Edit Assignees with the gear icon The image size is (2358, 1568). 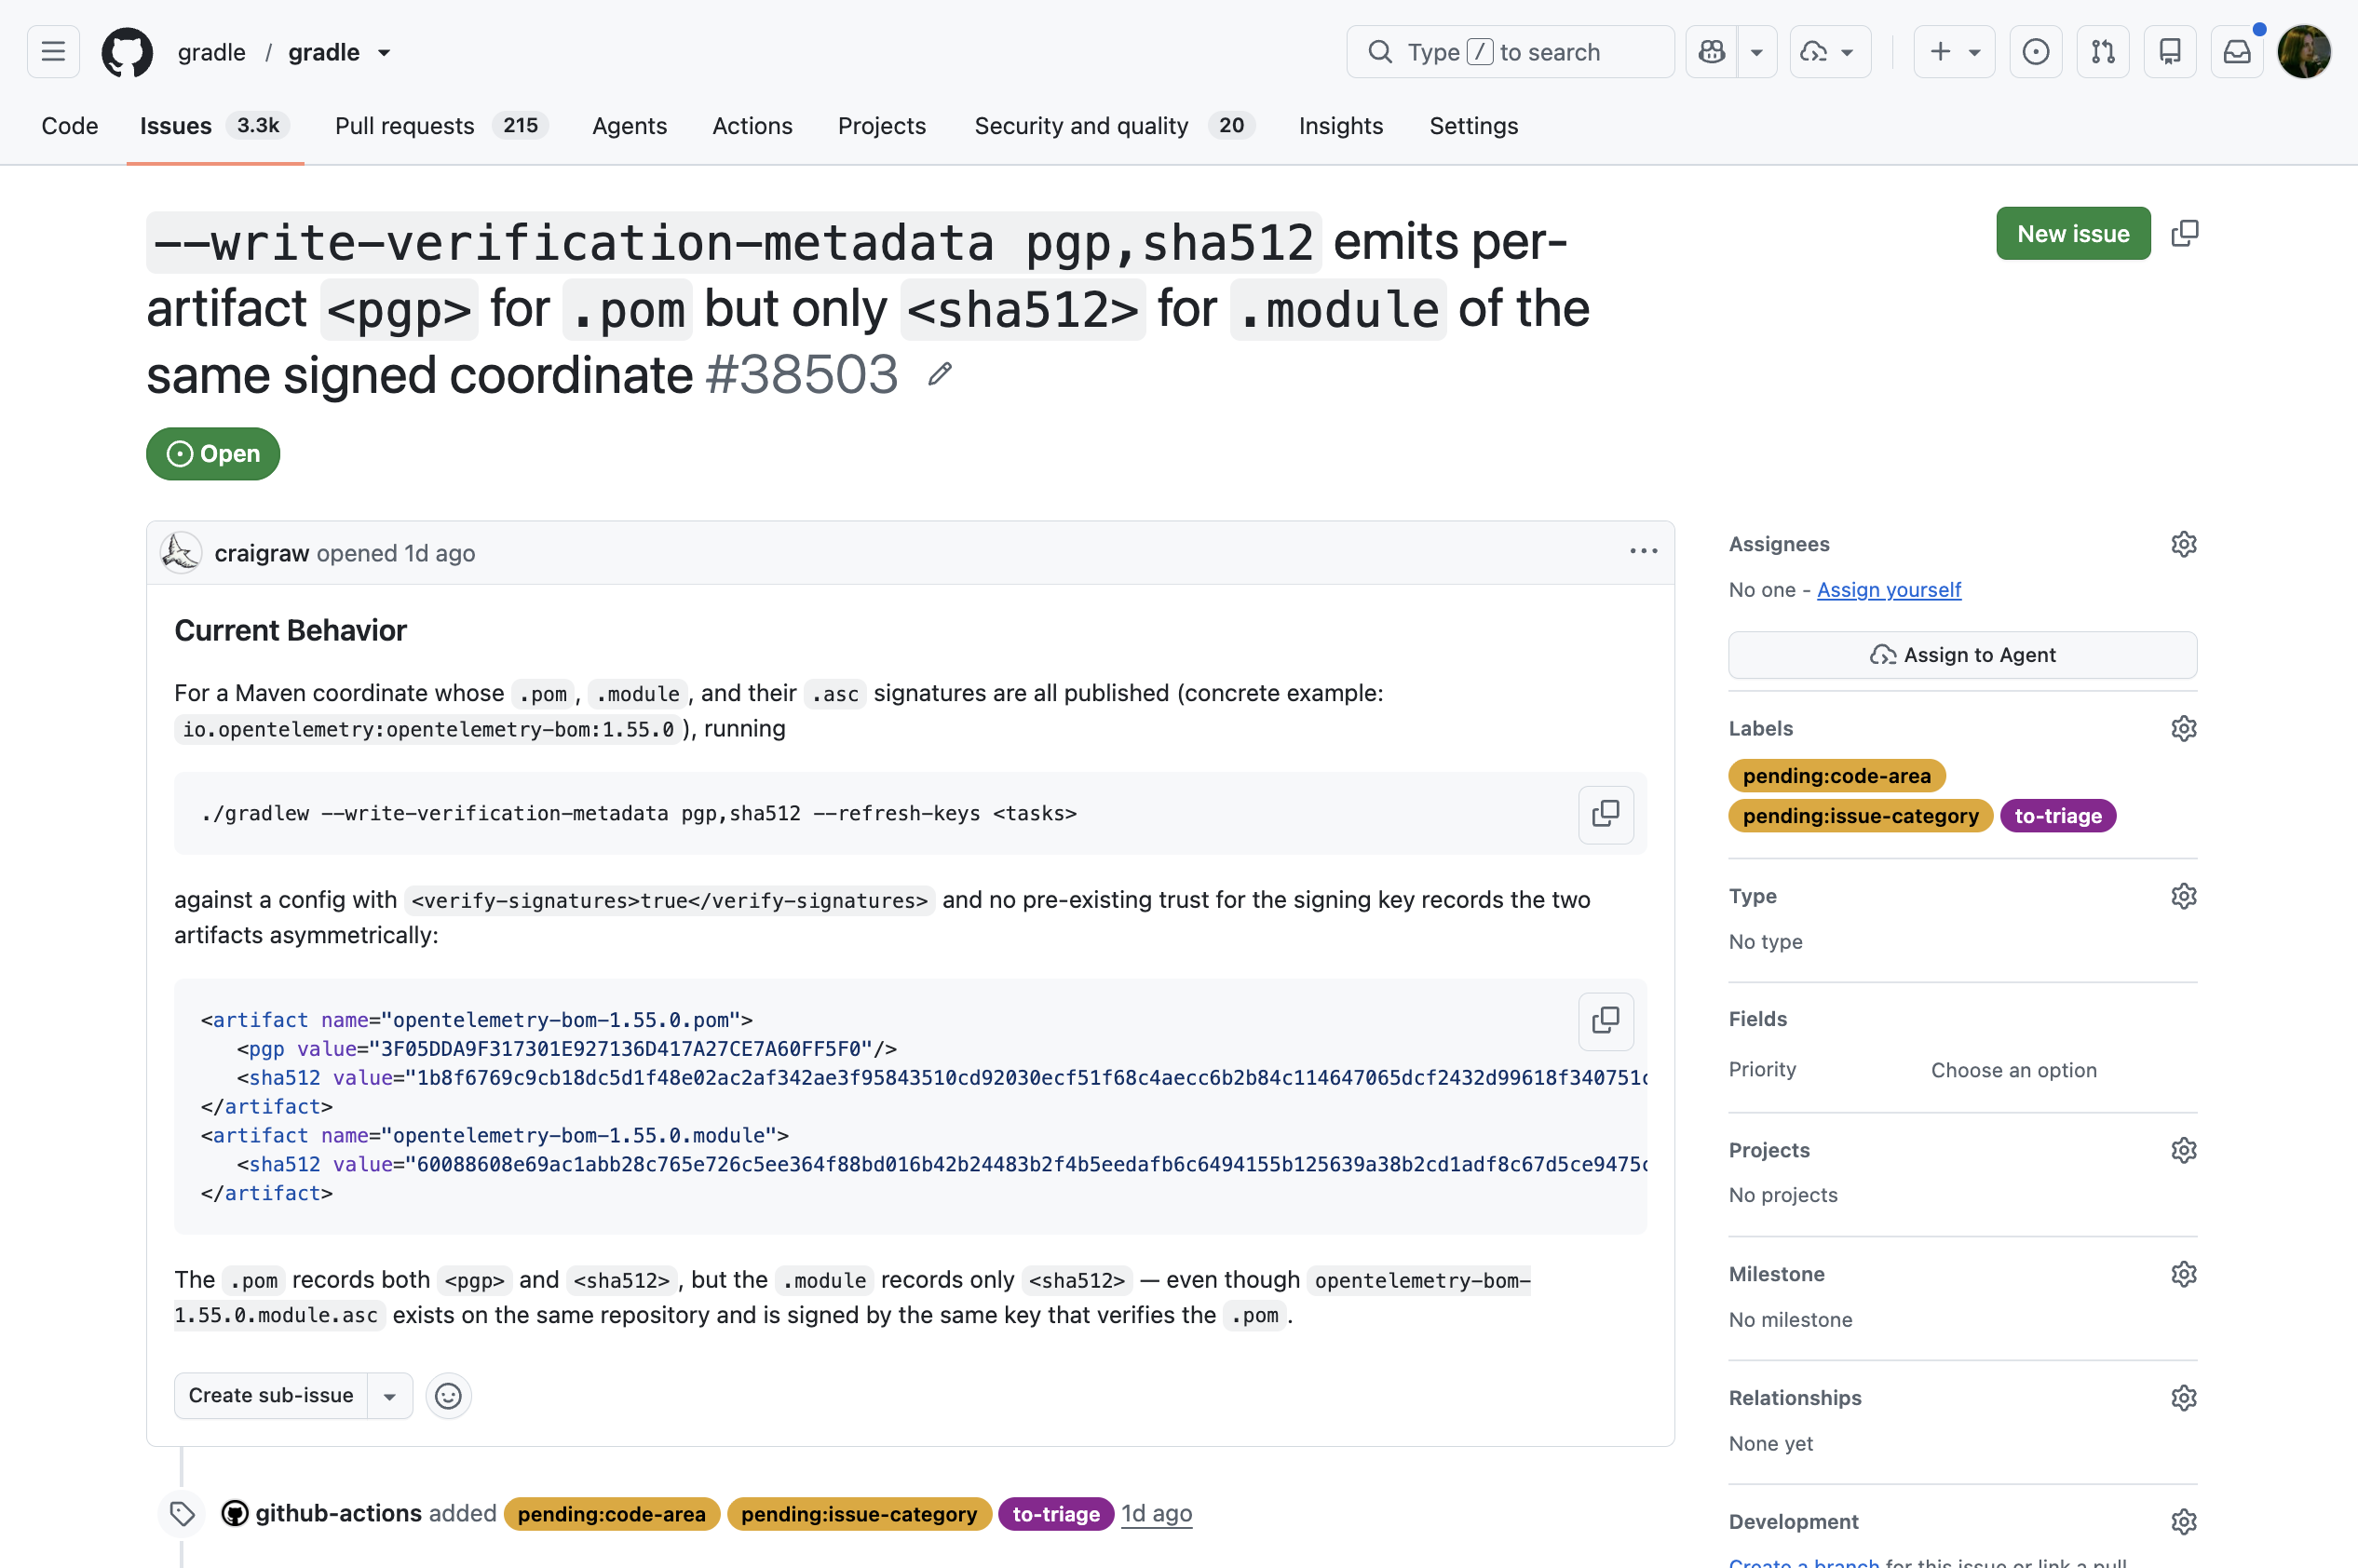pyautogui.click(x=2183, y=544)
